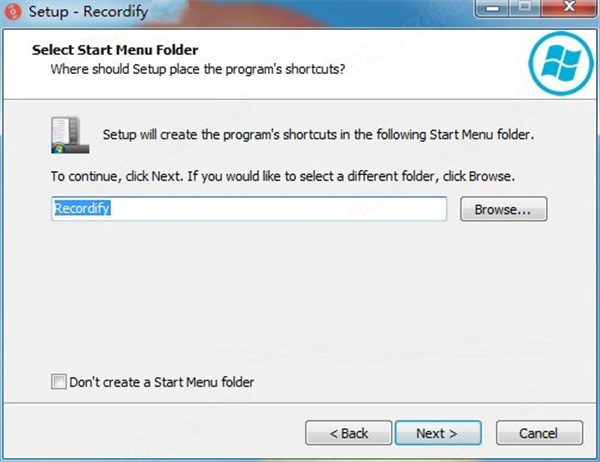Viewport: 600px width, 462px height.
Task: Click the disabled maximize window button
Action: point(525,7)
